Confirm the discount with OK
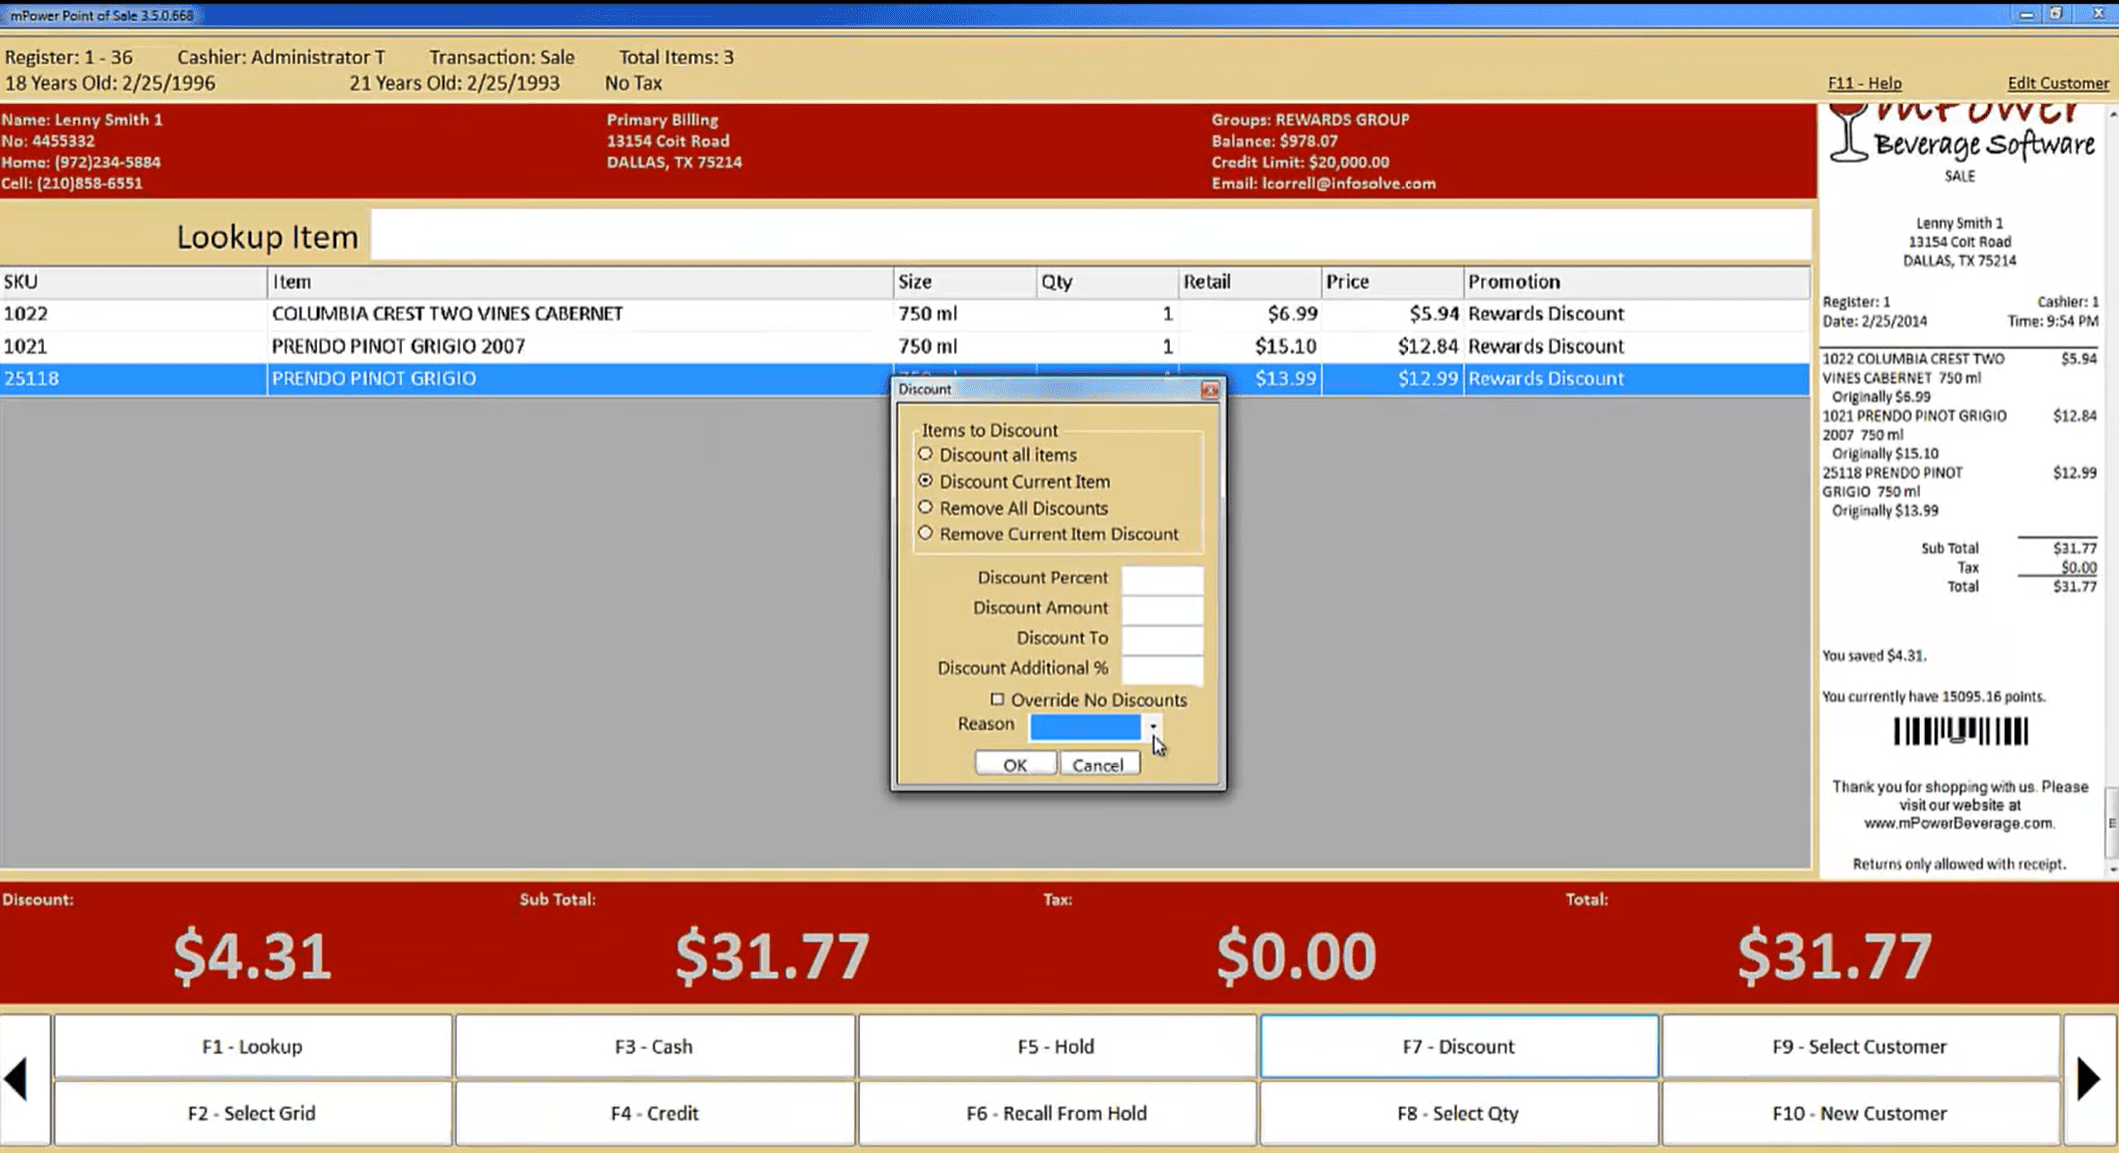Image resolution: width=2119 pixels, height=1153 pixels. (x=1015, y=764)
